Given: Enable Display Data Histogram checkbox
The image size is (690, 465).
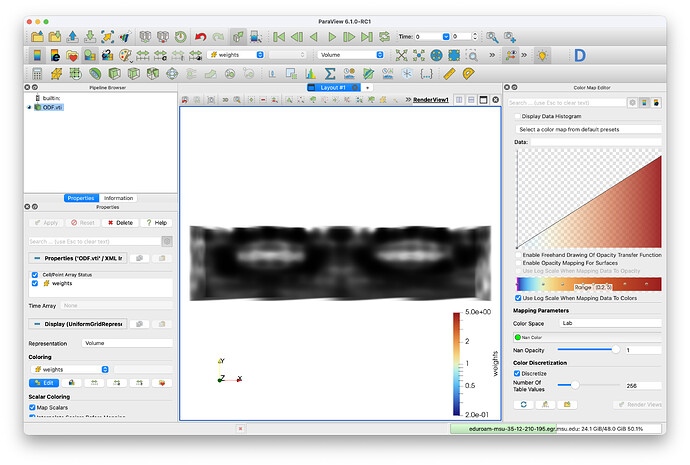Looking at the screenshot, I should [x=517, y=116].
